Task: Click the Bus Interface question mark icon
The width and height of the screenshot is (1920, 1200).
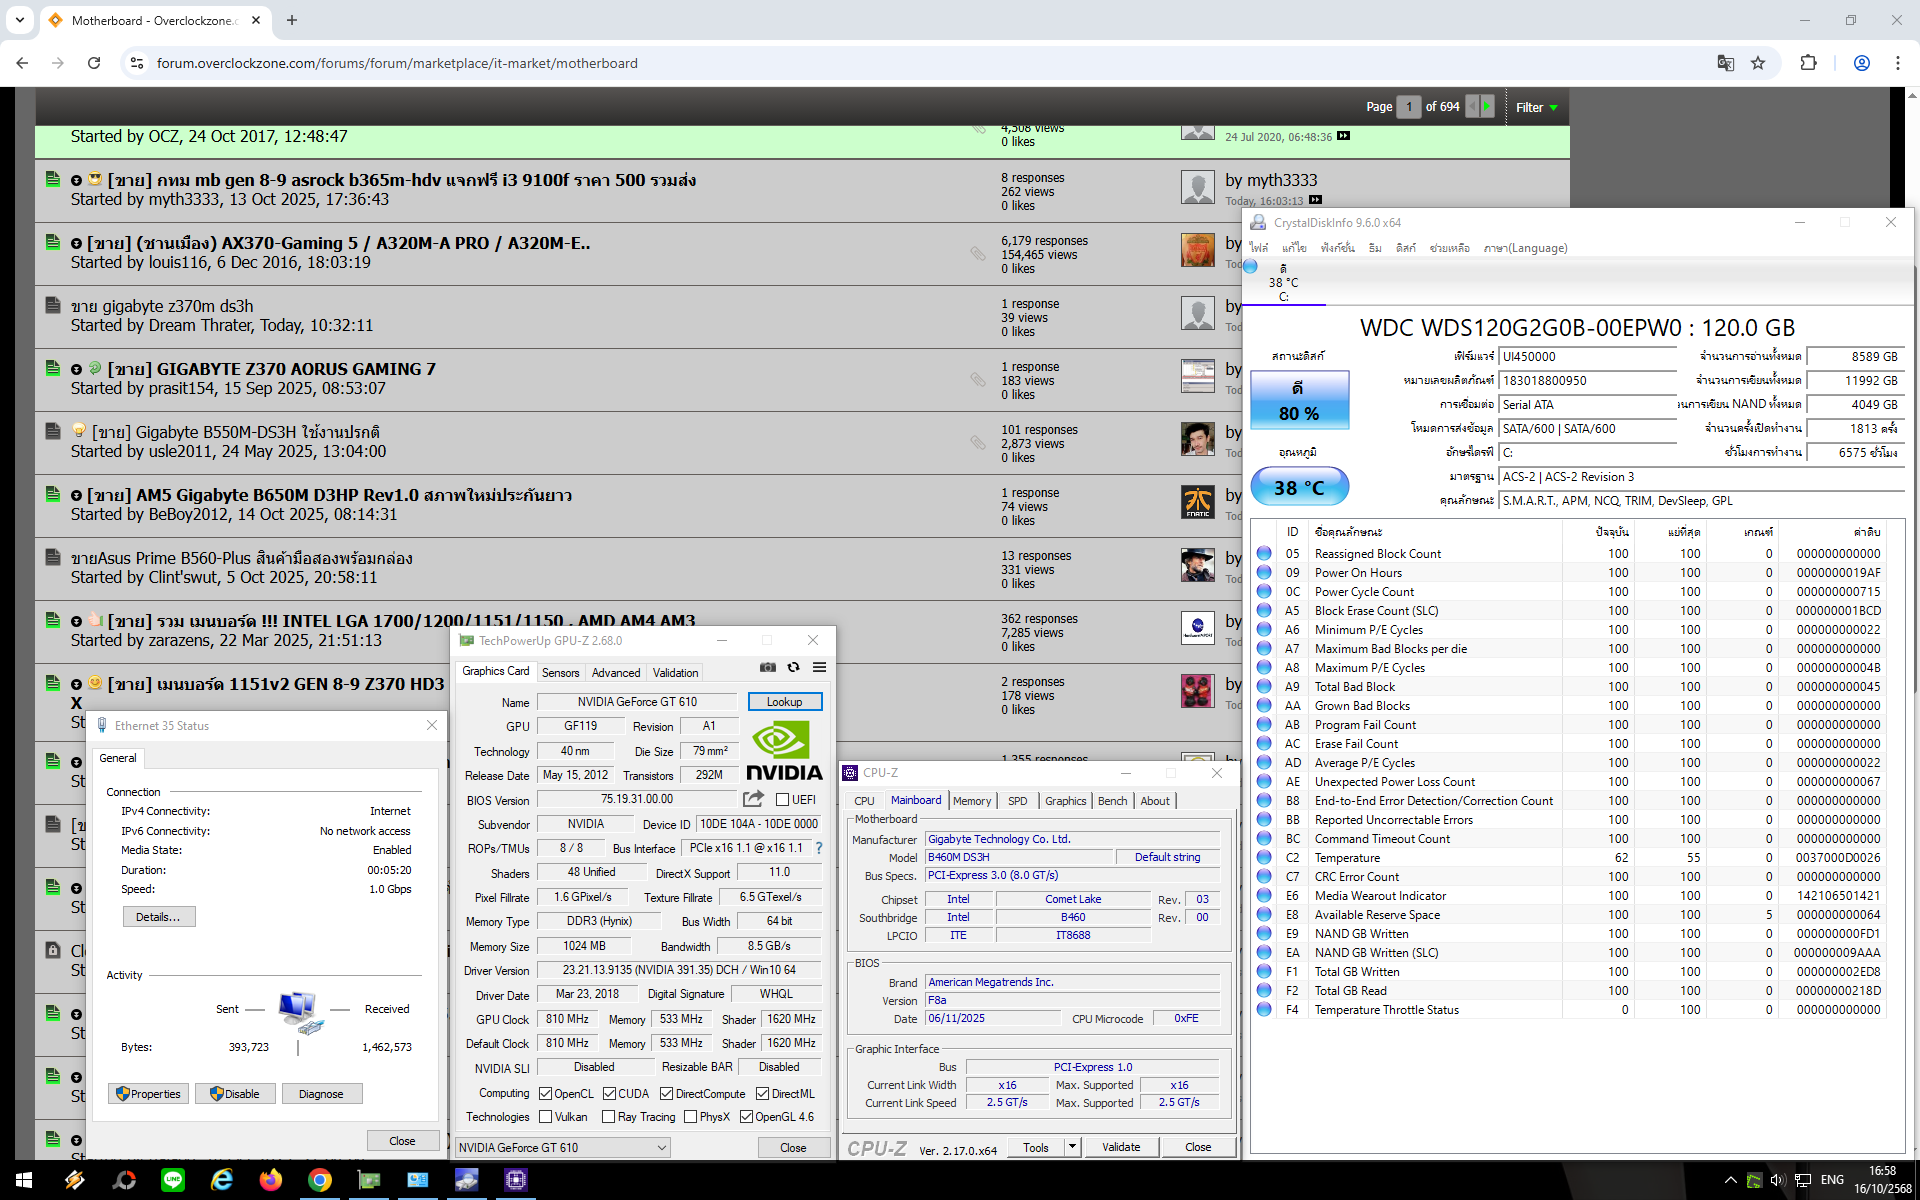Action: 819,848
